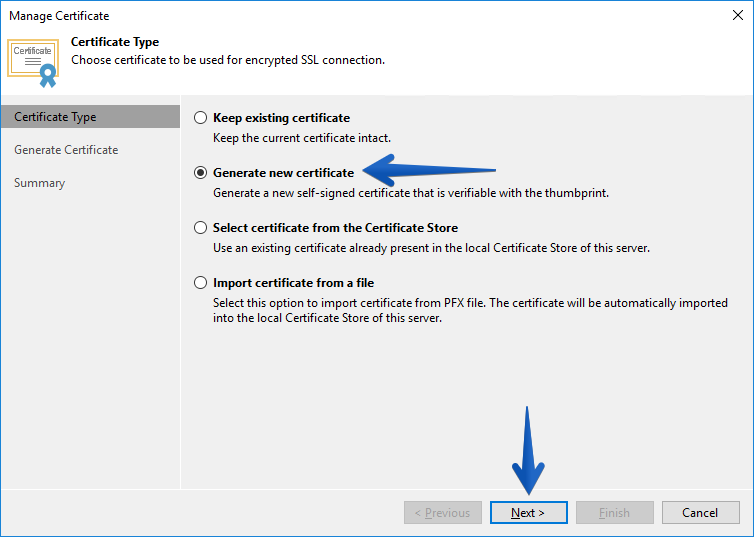Click the certificate ribbon icon in header
This screenshot has height=537, width=754.
click(x=33, y=63)
